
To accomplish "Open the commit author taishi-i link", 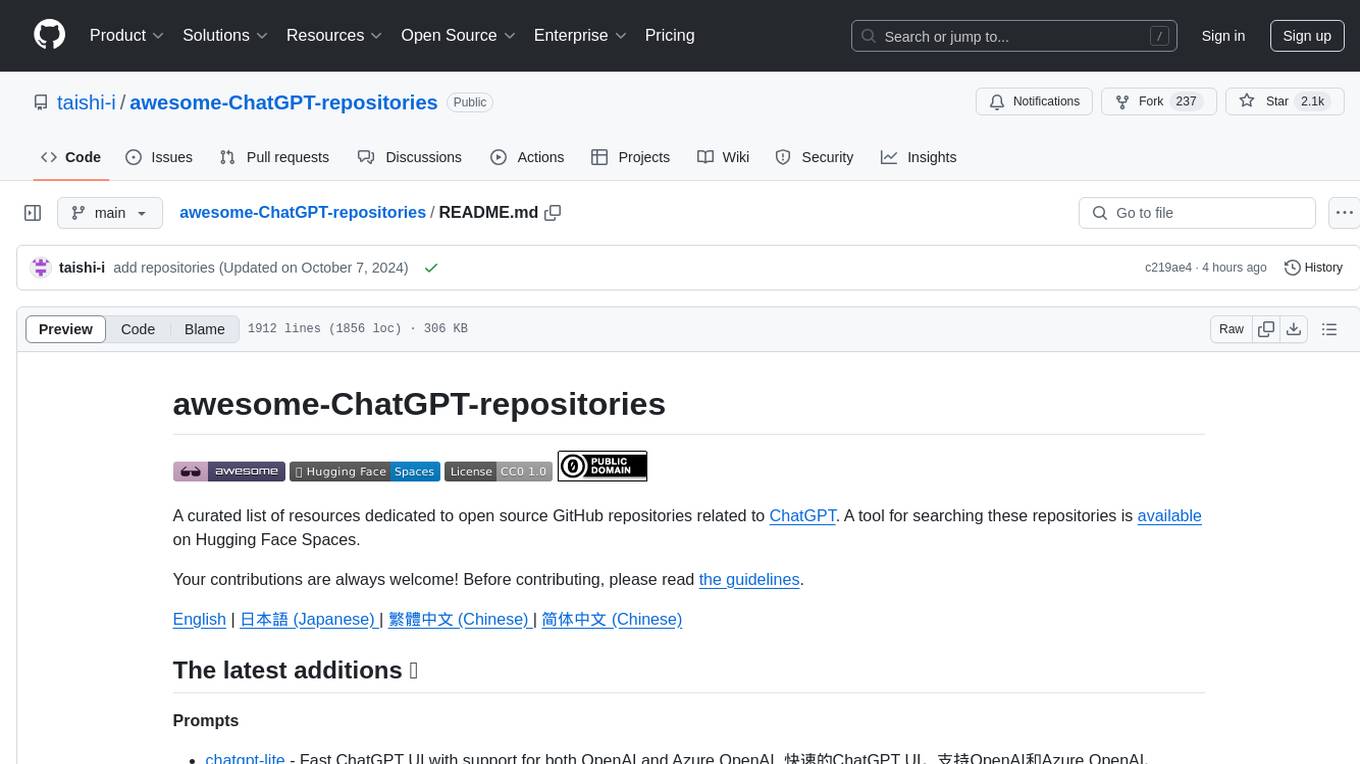I will 82,268.
